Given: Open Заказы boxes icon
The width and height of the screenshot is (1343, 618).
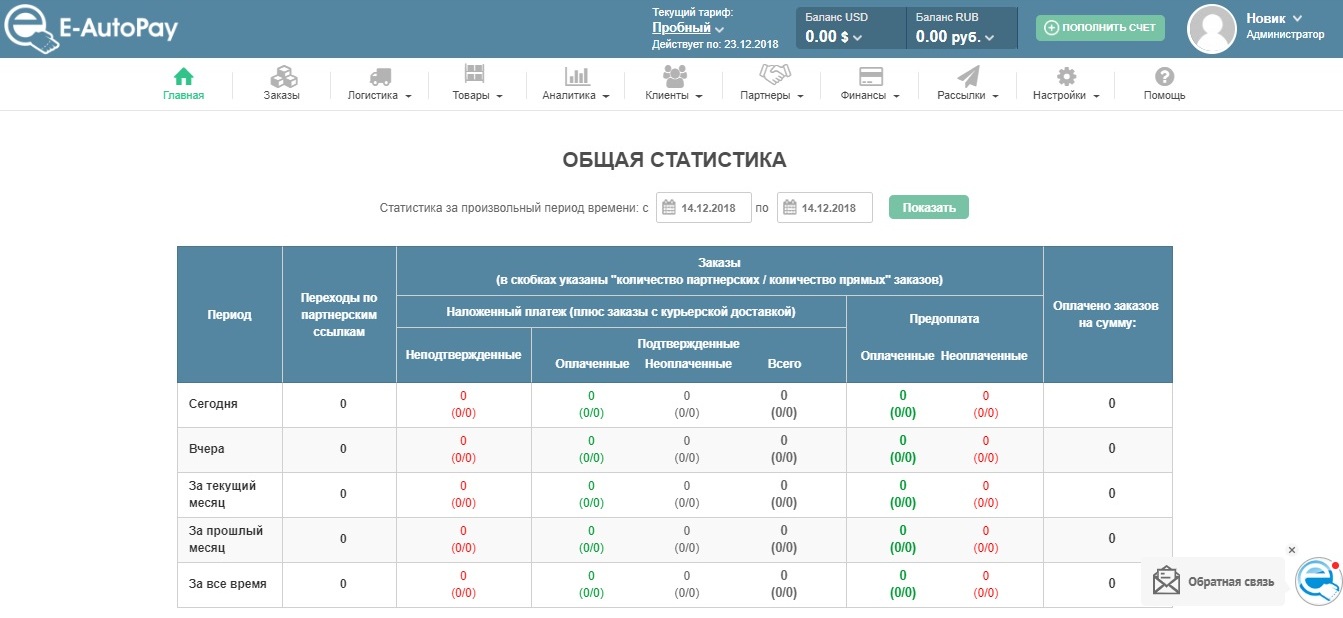Looking at the screenshot, I should (282, 77).
